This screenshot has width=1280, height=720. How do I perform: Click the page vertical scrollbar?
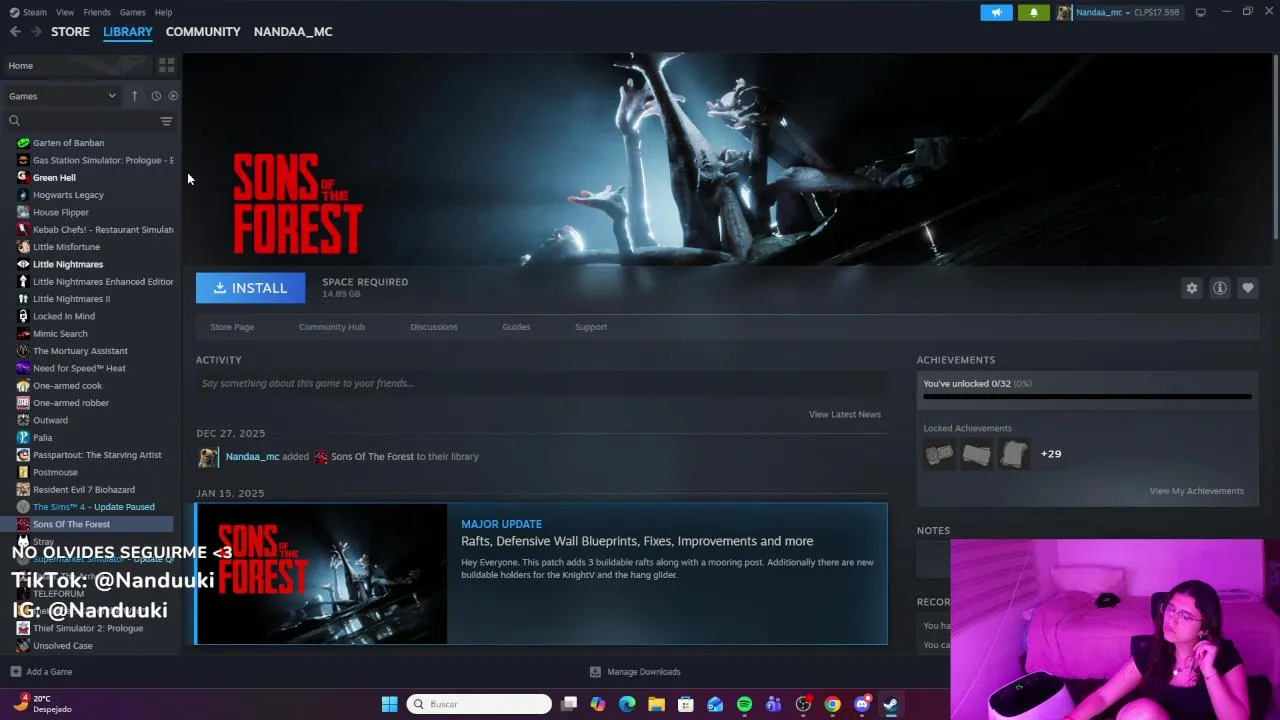[1275, 148]
